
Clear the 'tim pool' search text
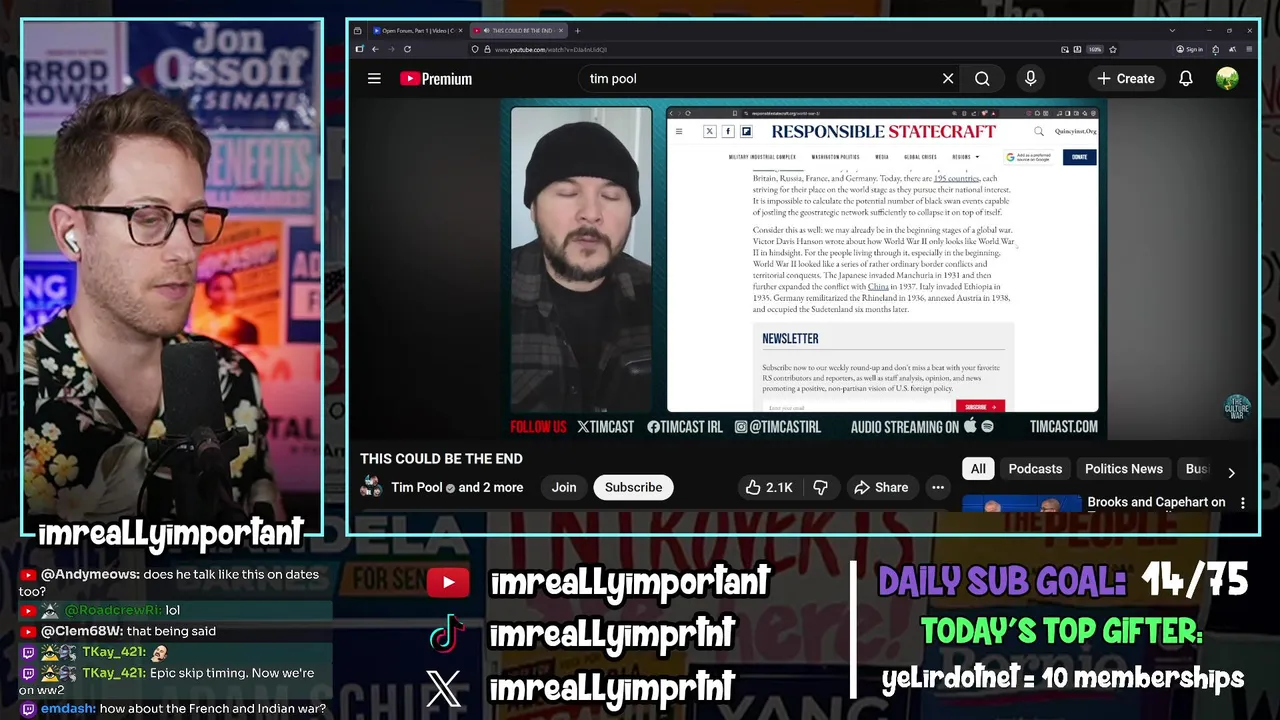[x=948, y=78]
